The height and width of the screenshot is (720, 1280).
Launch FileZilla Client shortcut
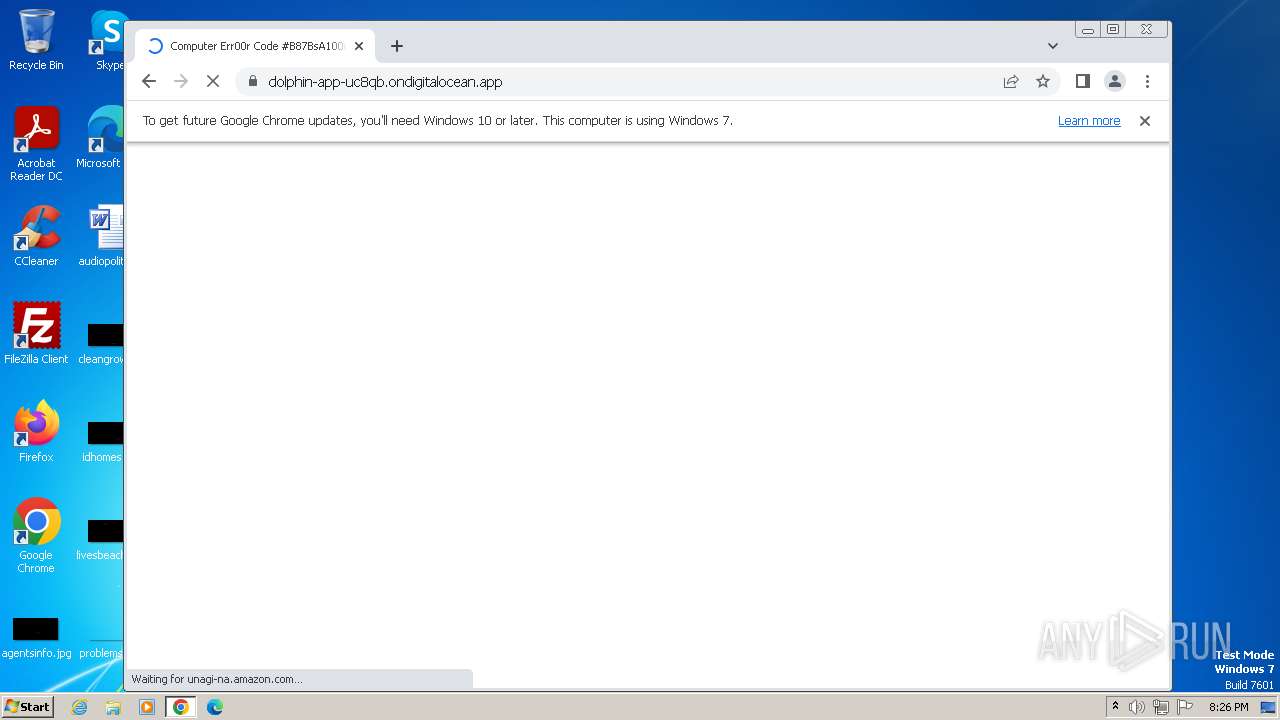tap(36, 334)
